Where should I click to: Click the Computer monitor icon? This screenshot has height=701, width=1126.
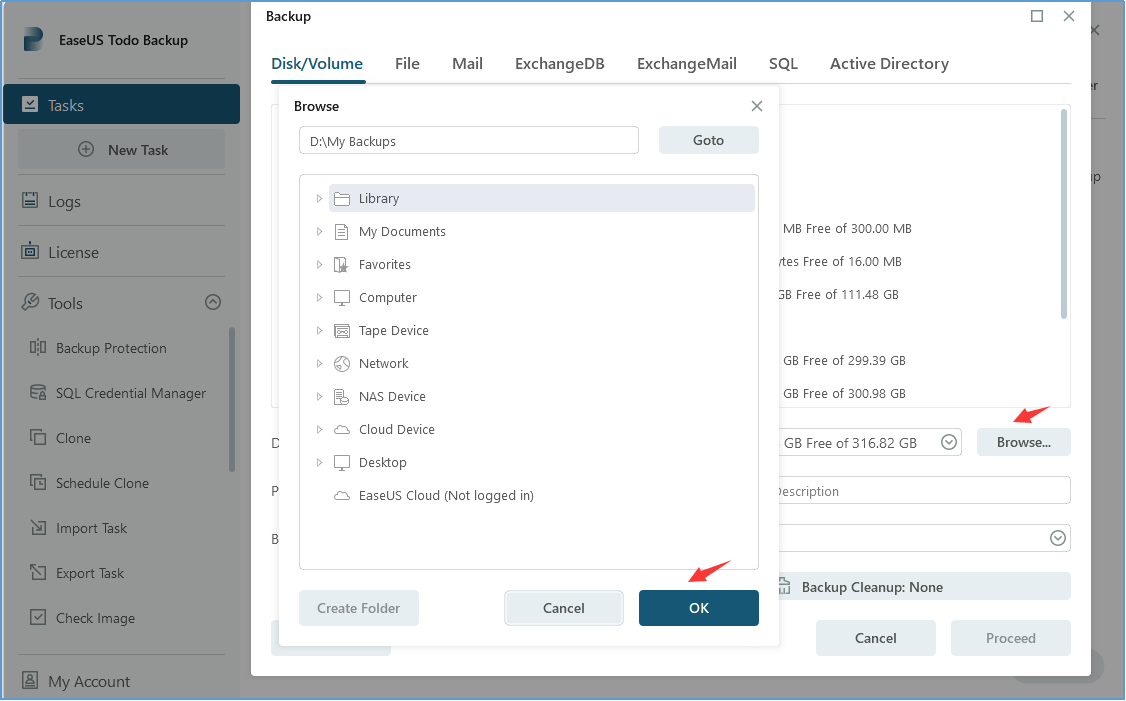pos(343,298)
